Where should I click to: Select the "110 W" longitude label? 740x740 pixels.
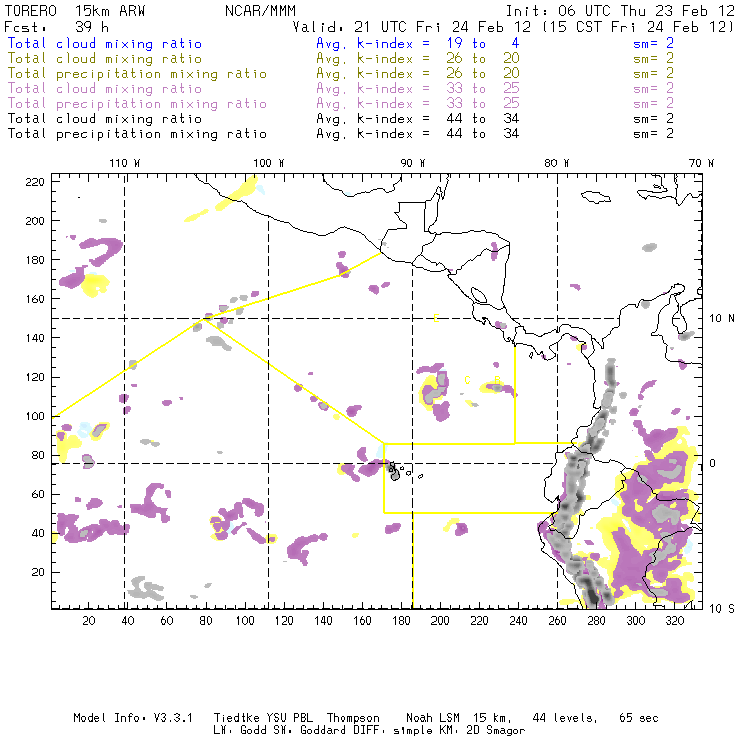[x=125, y=163]
